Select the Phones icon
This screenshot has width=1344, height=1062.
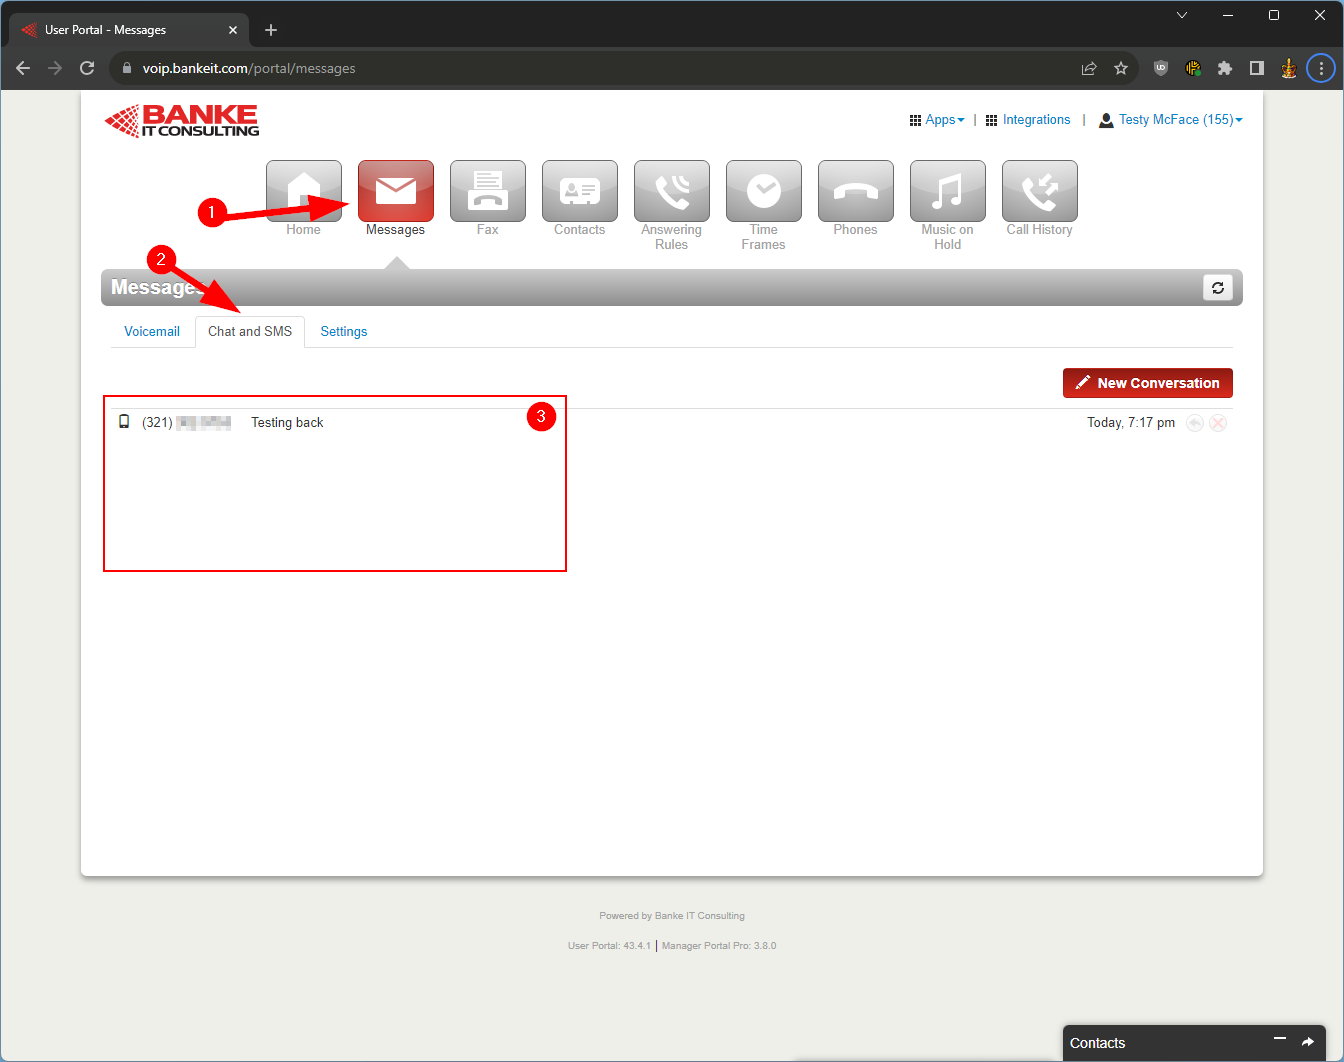855,191
